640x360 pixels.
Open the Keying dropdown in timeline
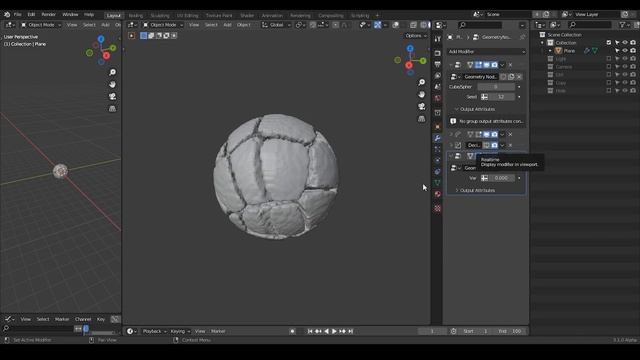click(180, 331)
